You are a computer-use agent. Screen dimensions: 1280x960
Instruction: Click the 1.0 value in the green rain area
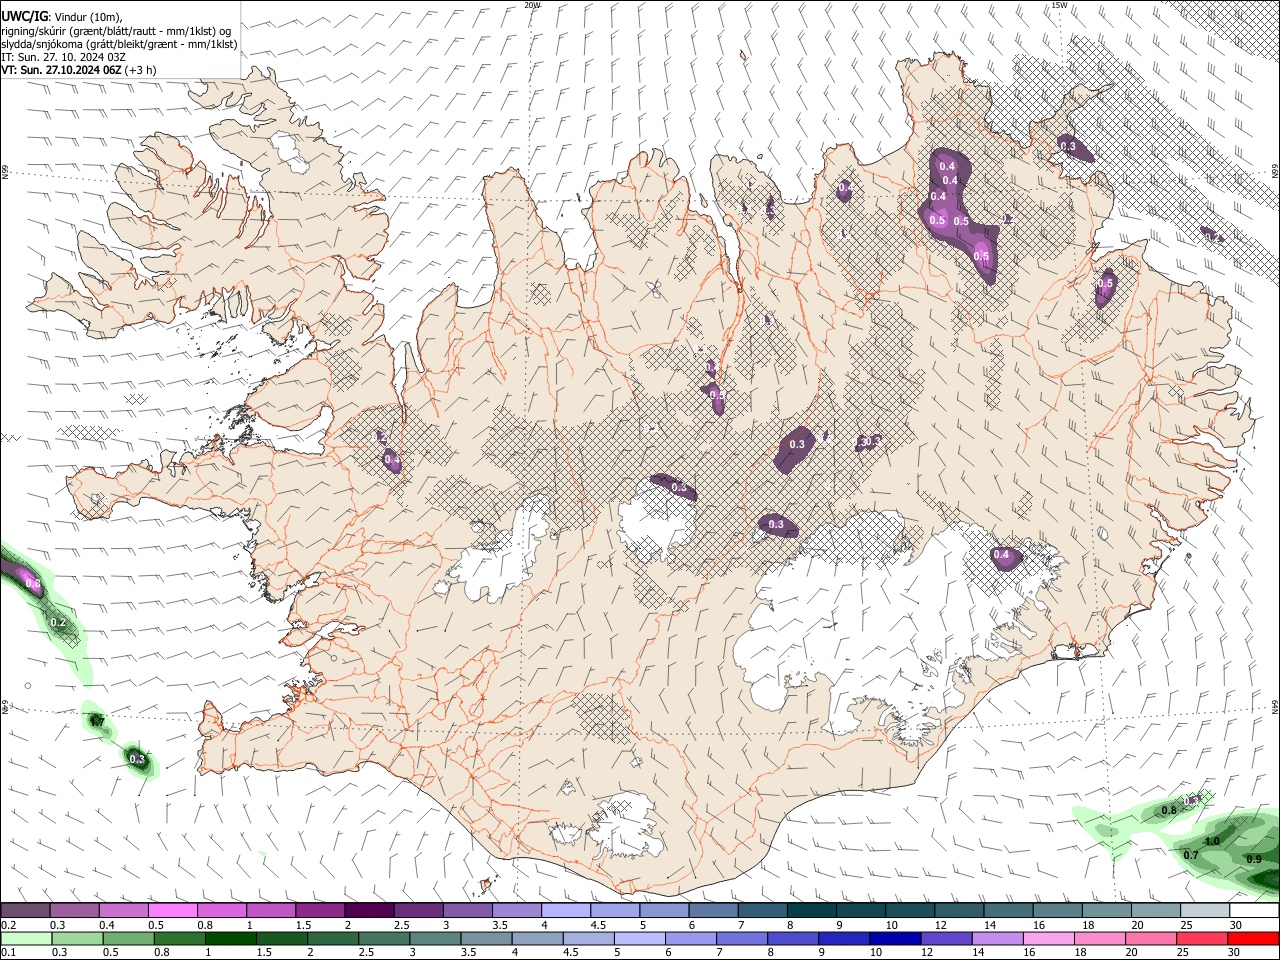tap(1212, 841)
